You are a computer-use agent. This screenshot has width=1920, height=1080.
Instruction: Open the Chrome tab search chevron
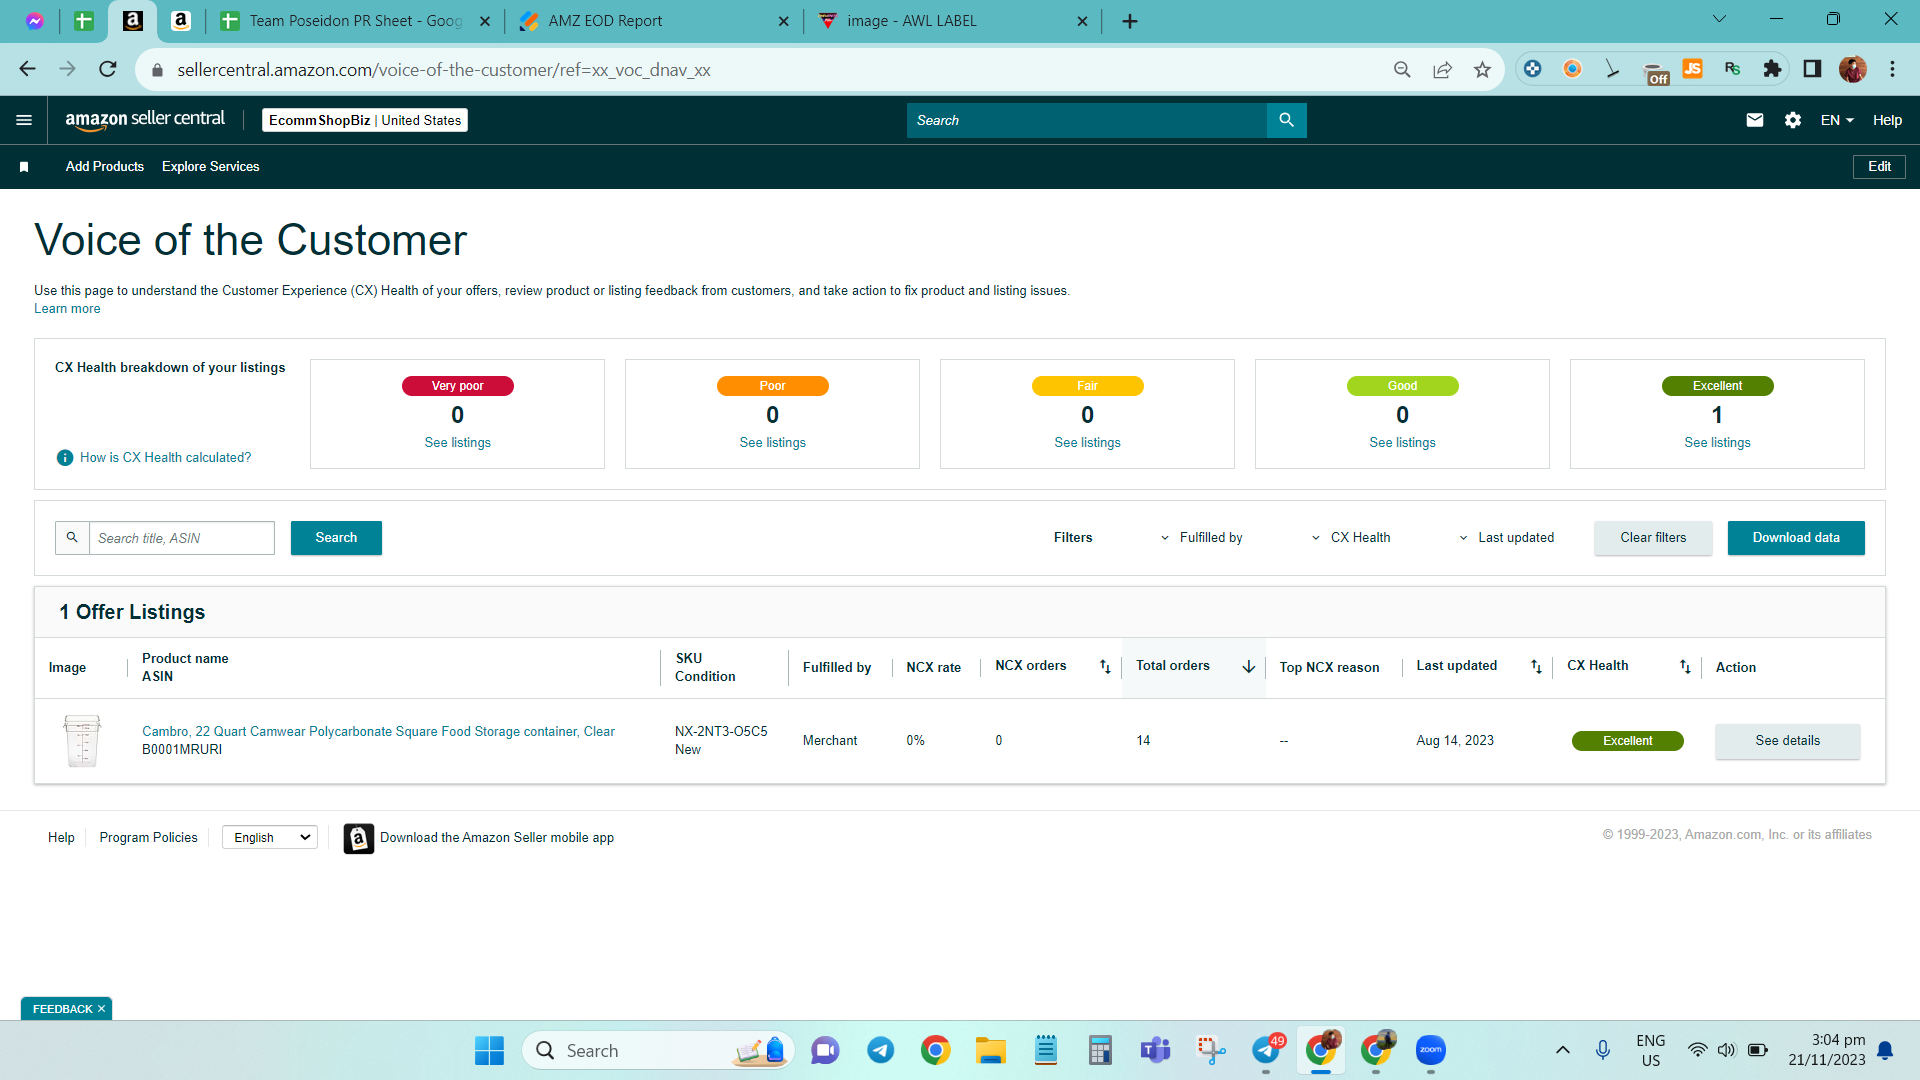coord(1719,19)
